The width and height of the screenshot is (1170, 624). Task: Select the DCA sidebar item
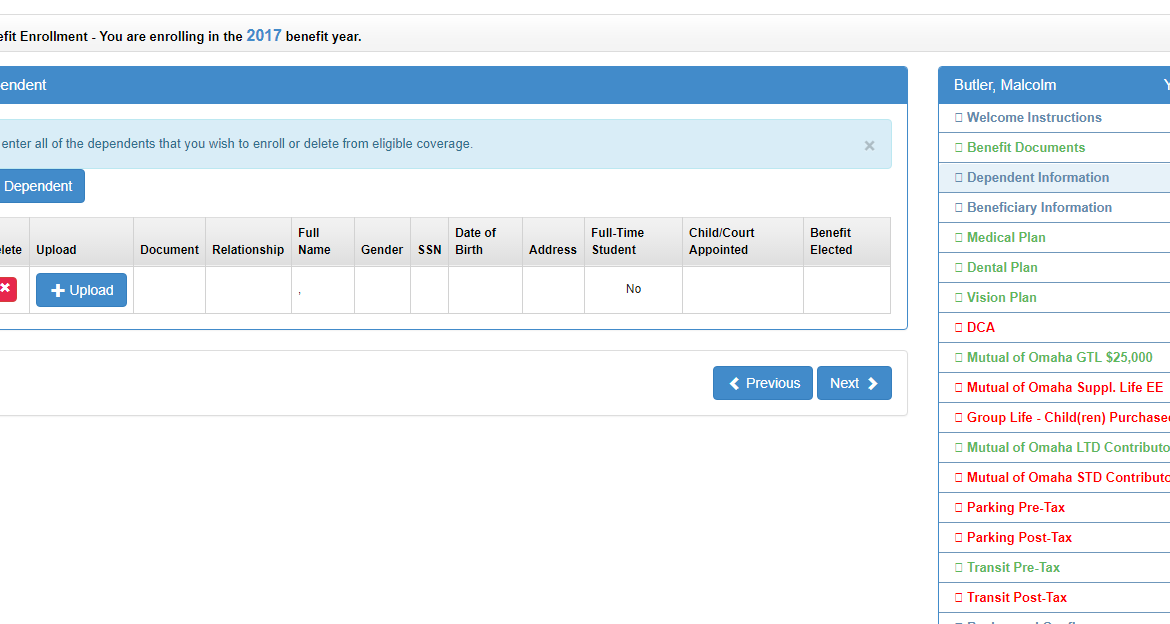tap(980, 327)
